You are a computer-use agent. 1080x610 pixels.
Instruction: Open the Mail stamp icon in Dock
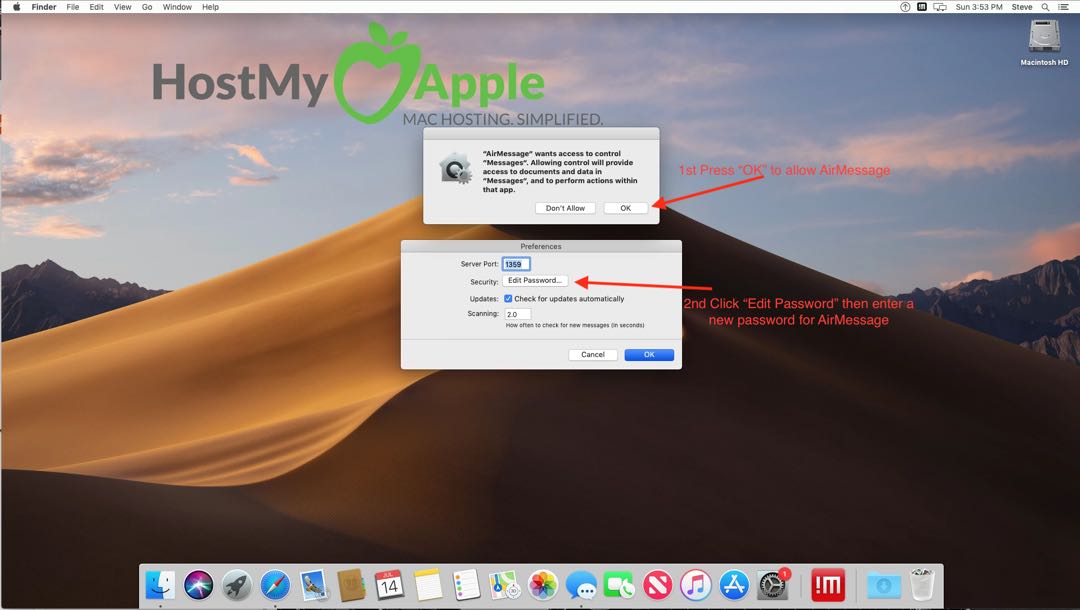point(313,586)
